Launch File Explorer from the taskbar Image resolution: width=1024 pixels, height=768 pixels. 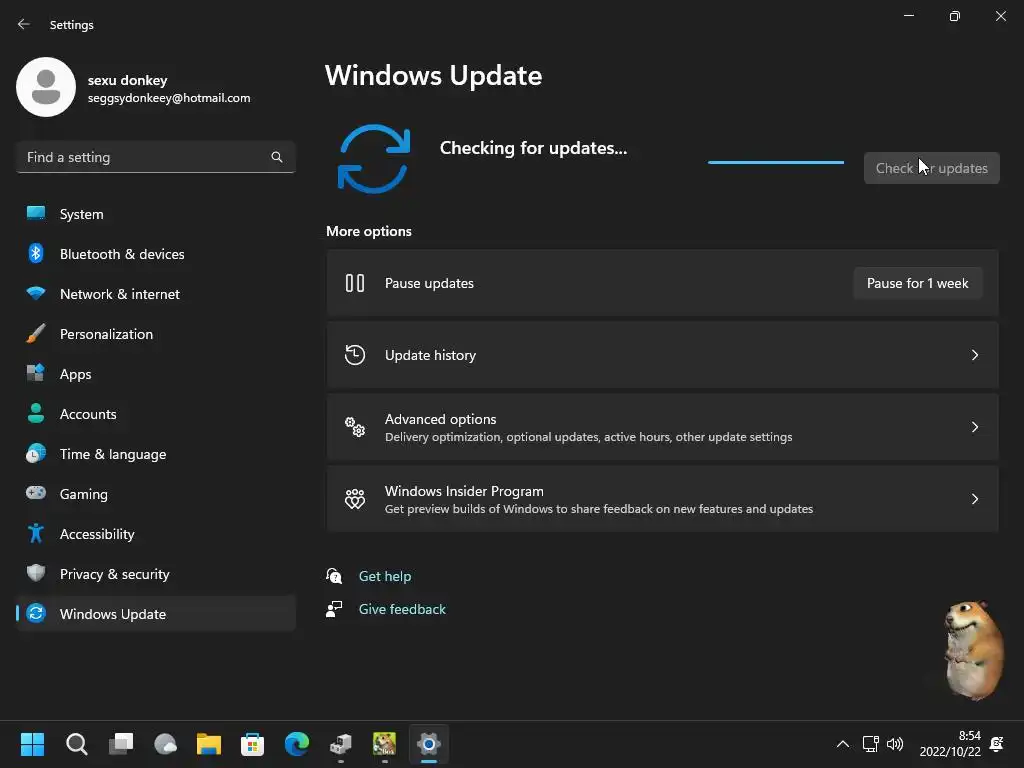pos(209,744)
